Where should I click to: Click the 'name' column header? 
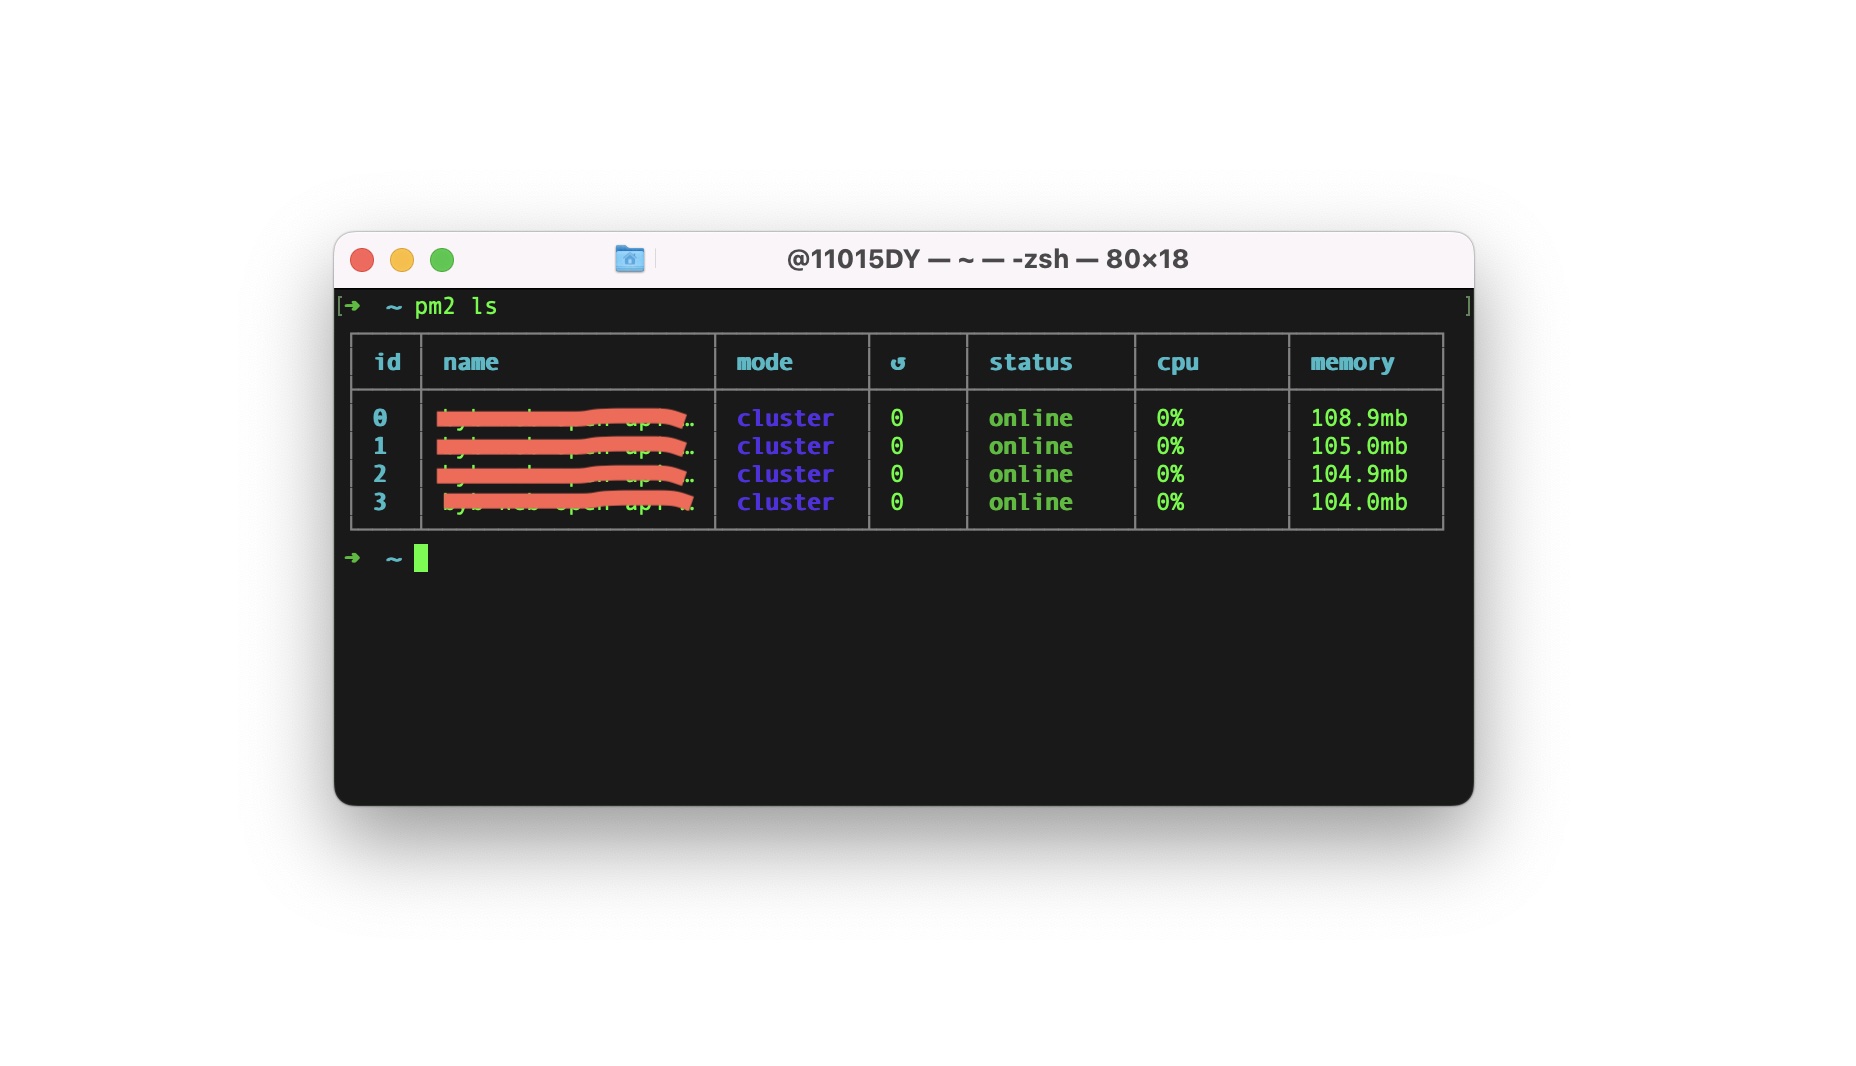pos(470,362)
